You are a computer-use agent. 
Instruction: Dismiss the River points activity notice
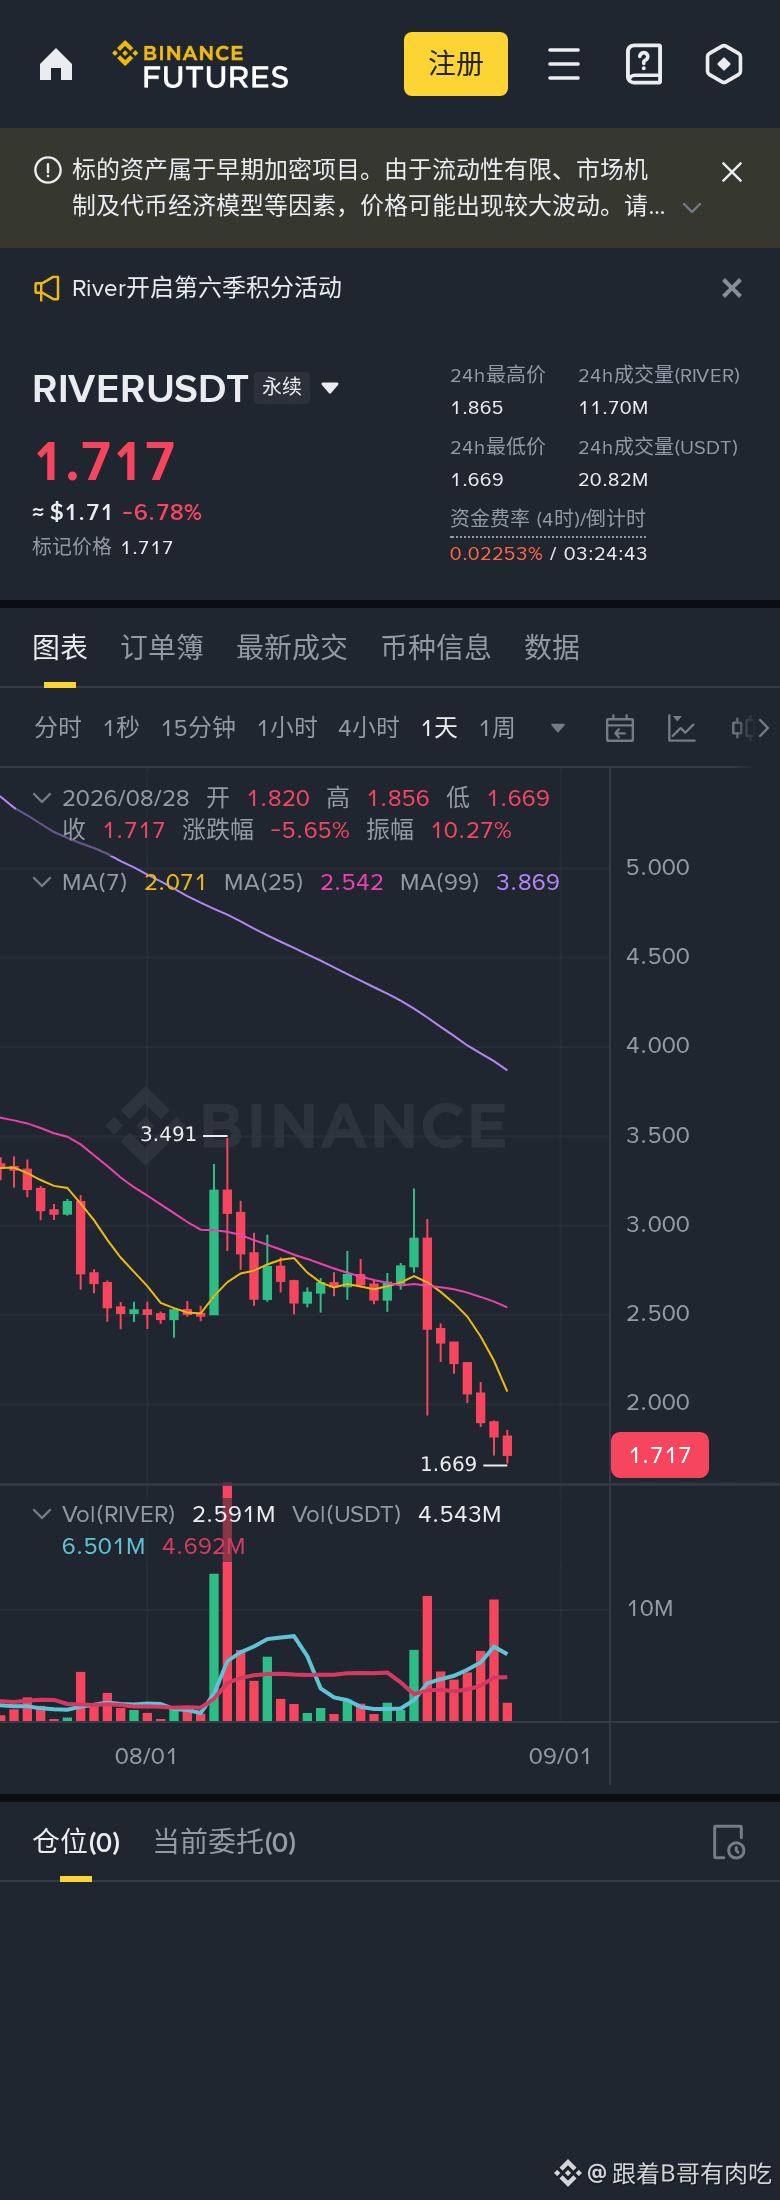coord(732,288)
